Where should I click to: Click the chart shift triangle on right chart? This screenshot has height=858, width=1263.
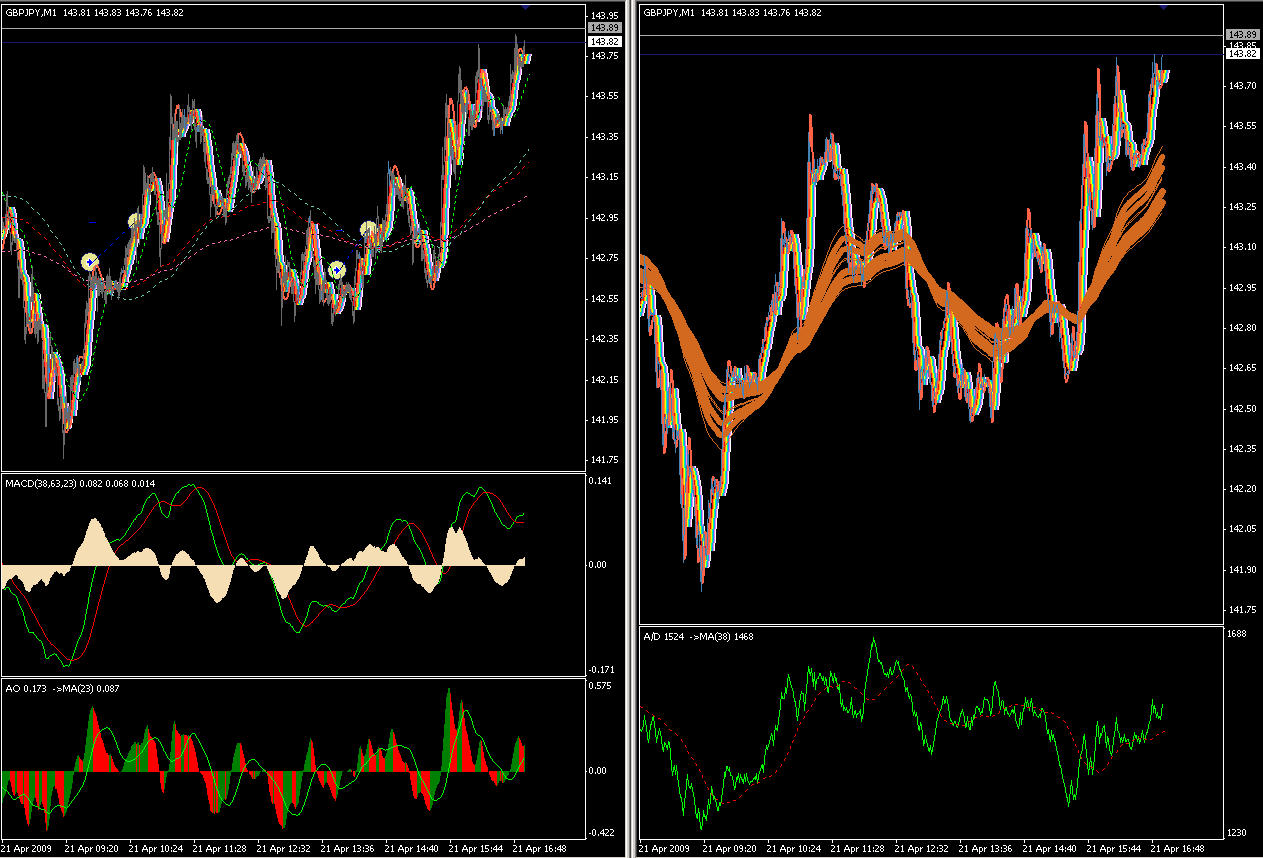tap(1164, 7)
